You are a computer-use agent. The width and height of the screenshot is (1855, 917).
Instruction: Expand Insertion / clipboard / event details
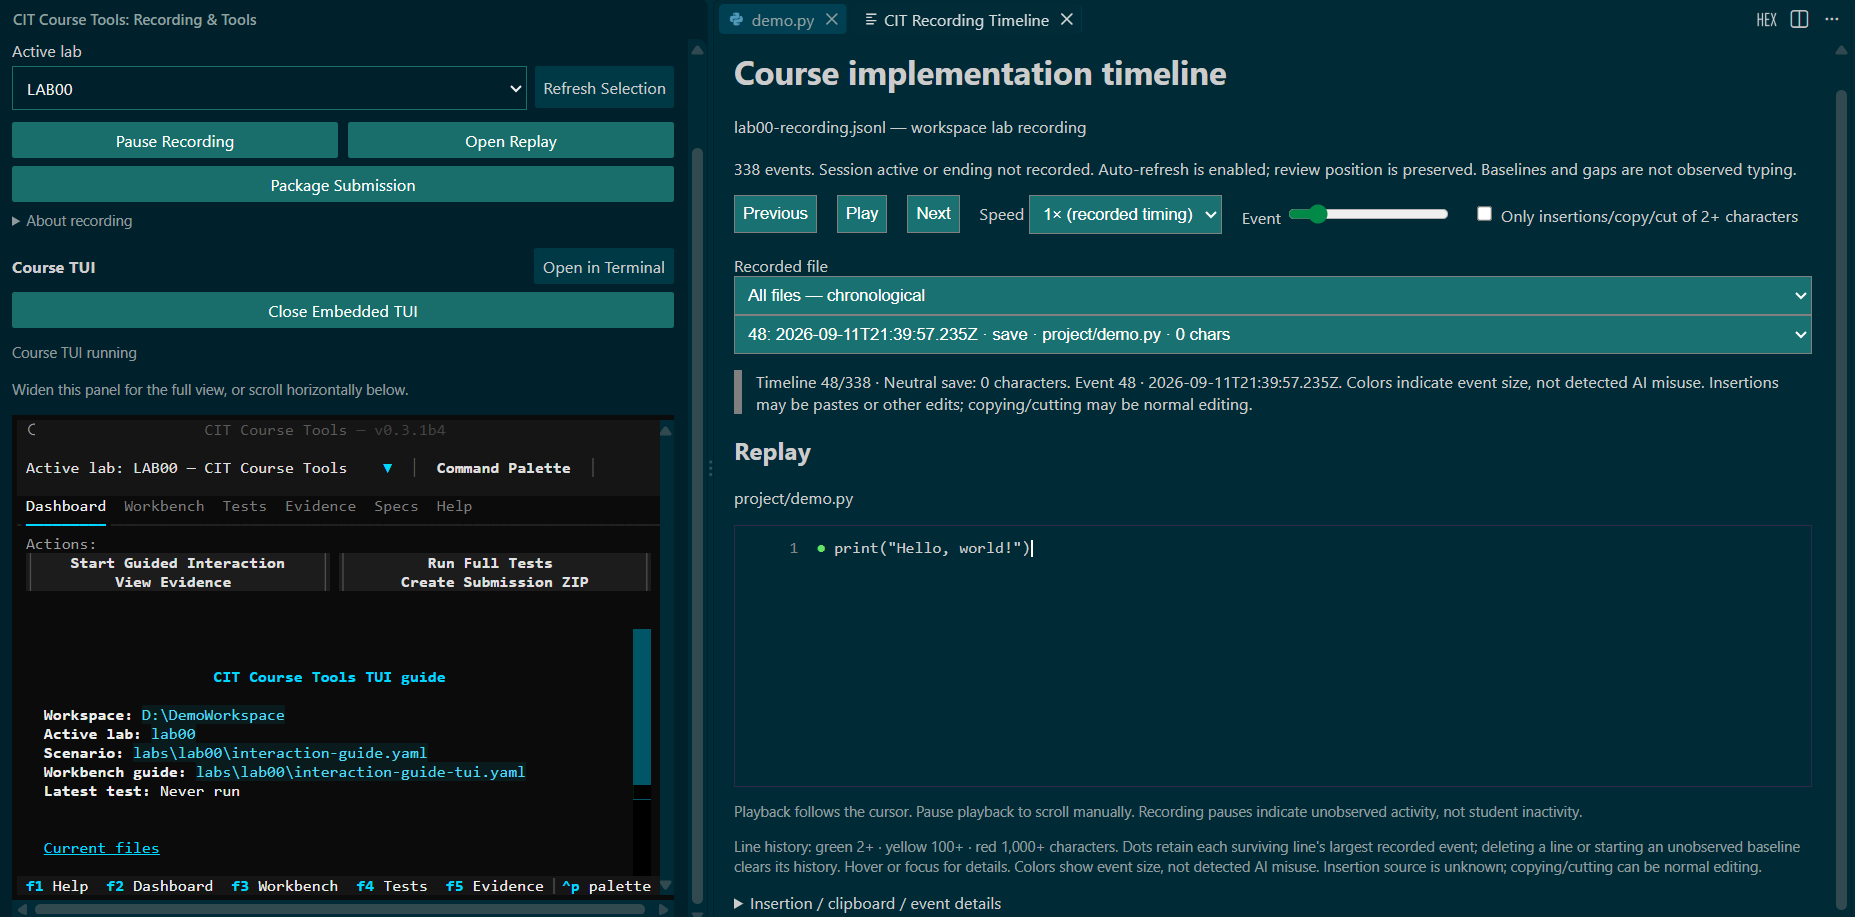867,904
